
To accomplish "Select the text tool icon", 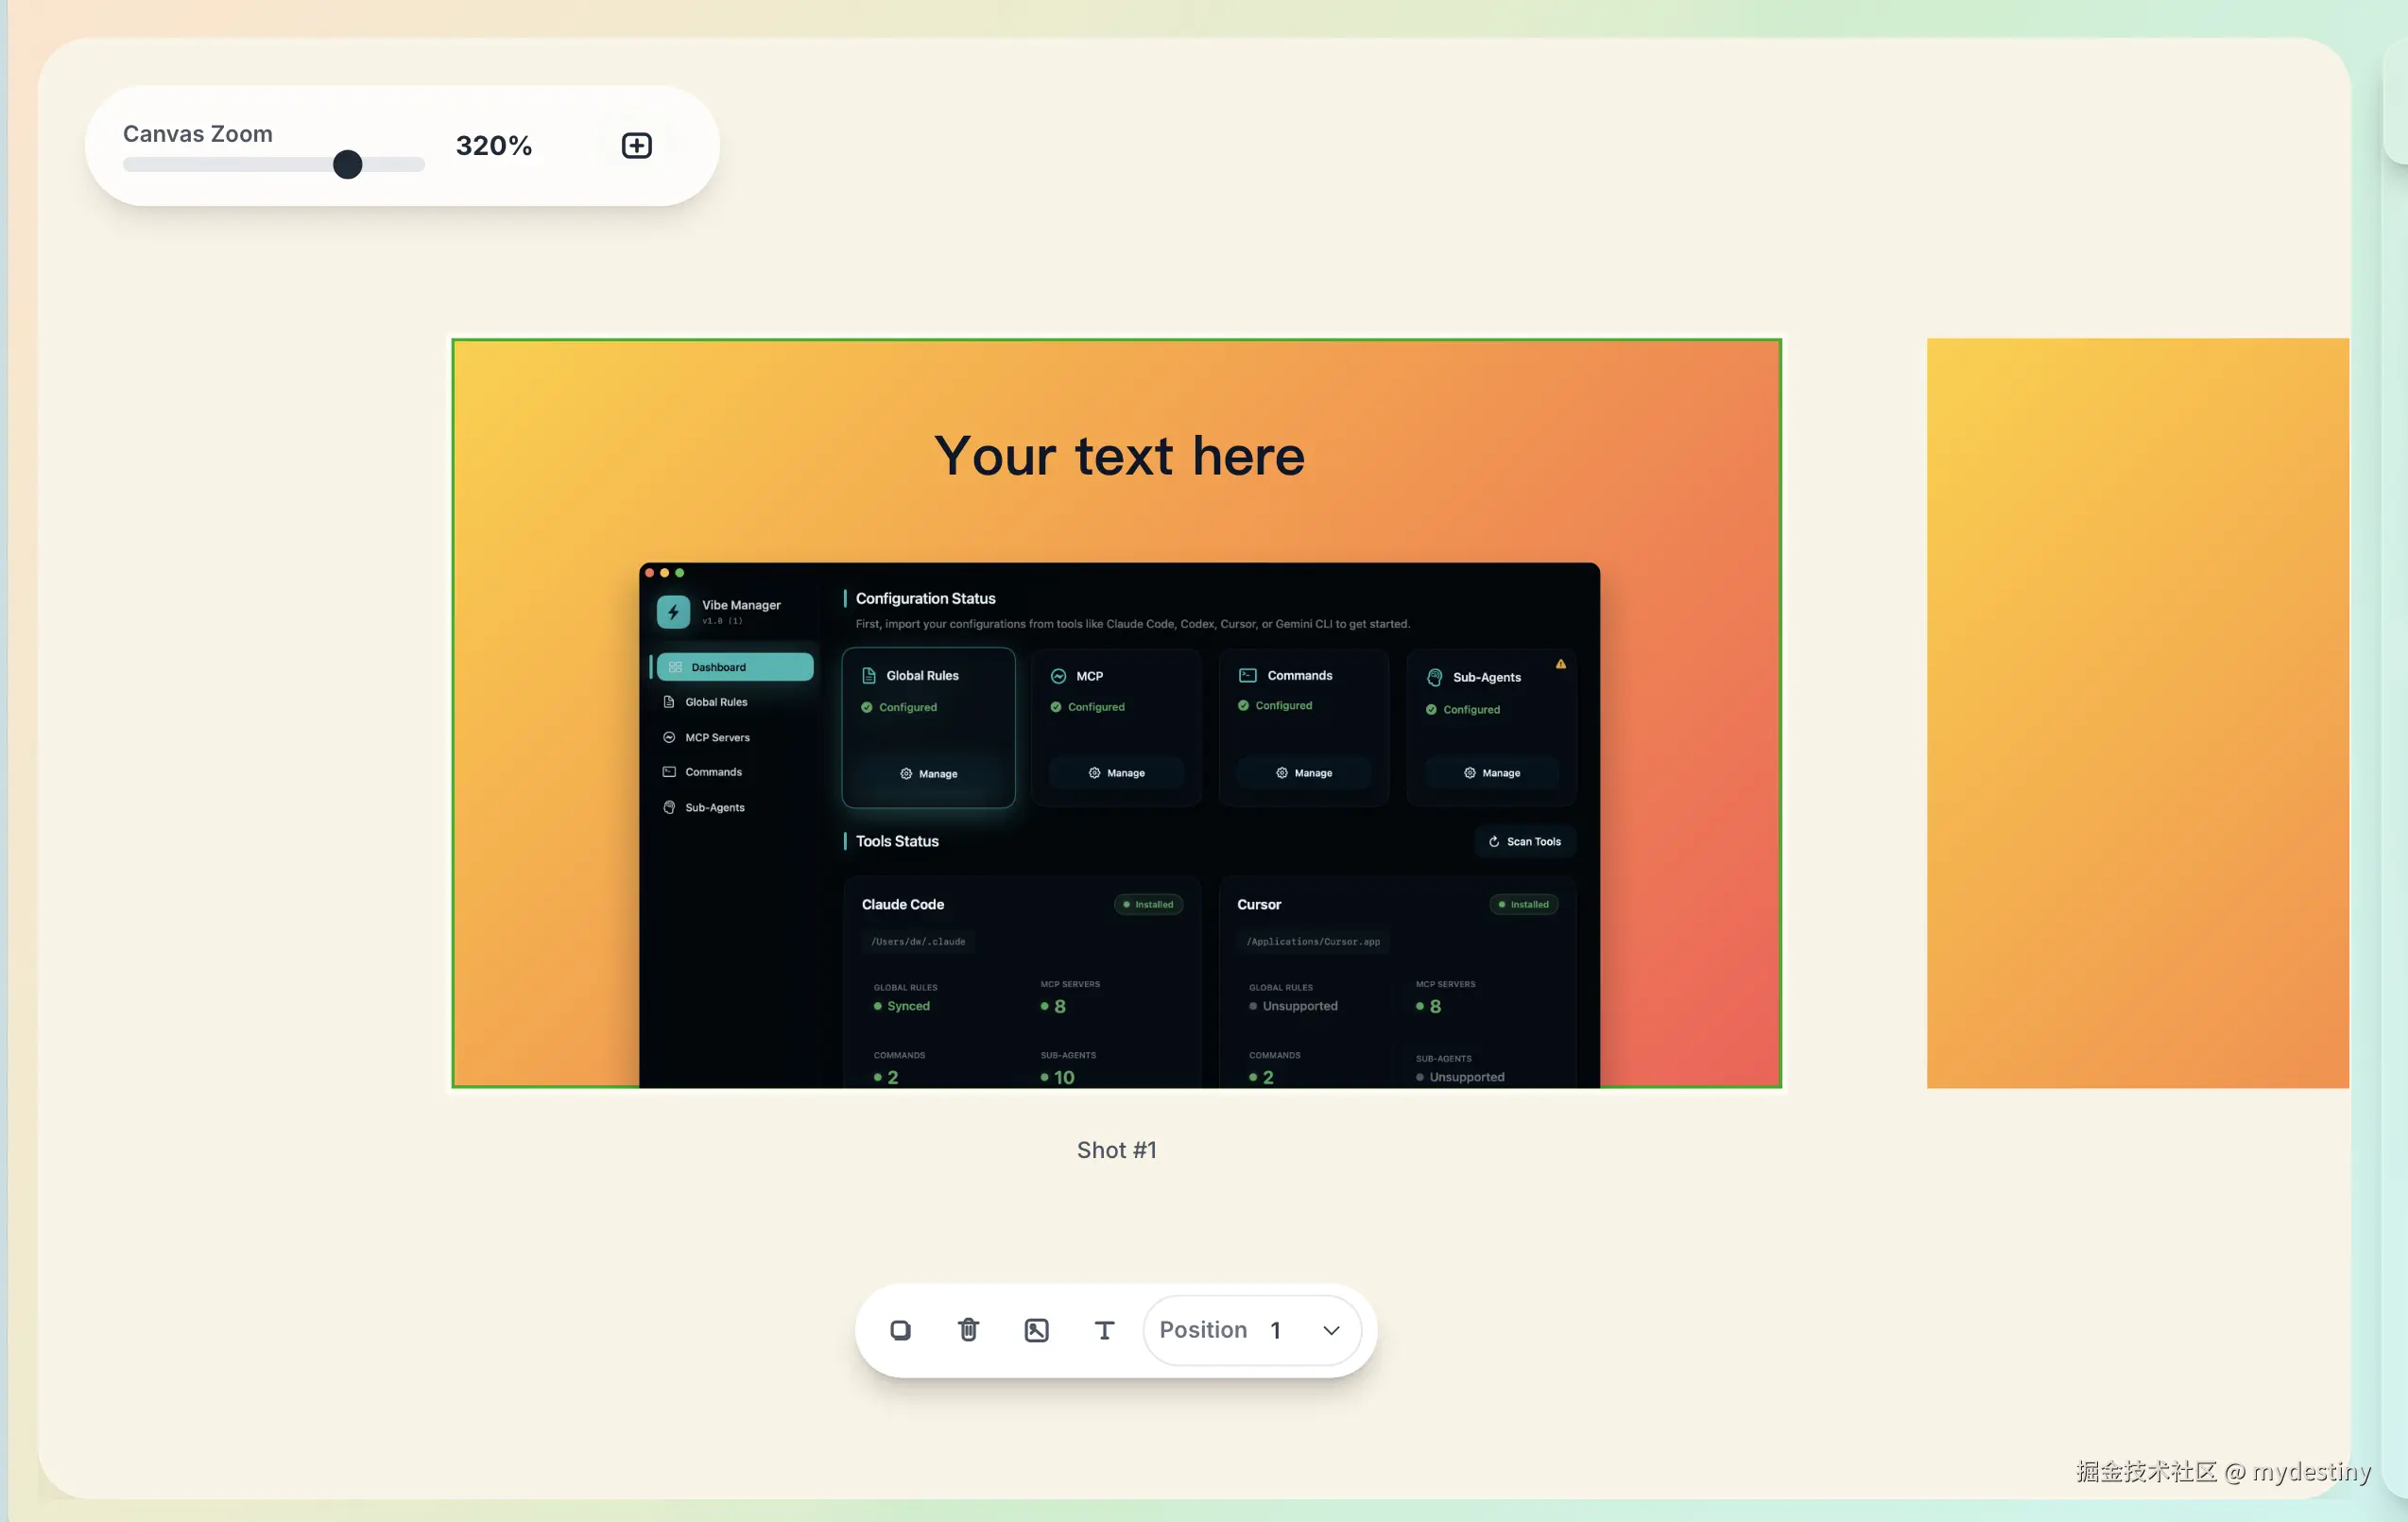I will 1104,1330.
